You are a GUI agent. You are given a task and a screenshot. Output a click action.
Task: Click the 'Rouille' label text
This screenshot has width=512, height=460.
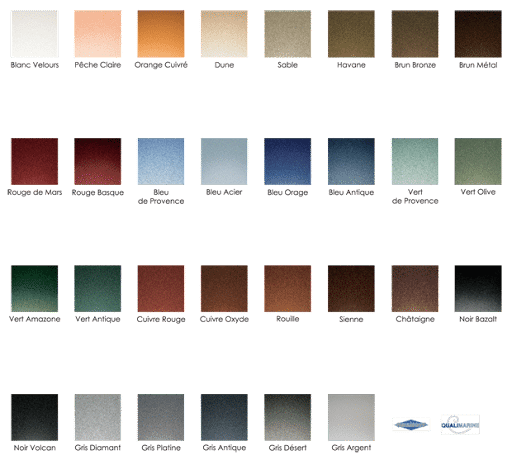288,319
